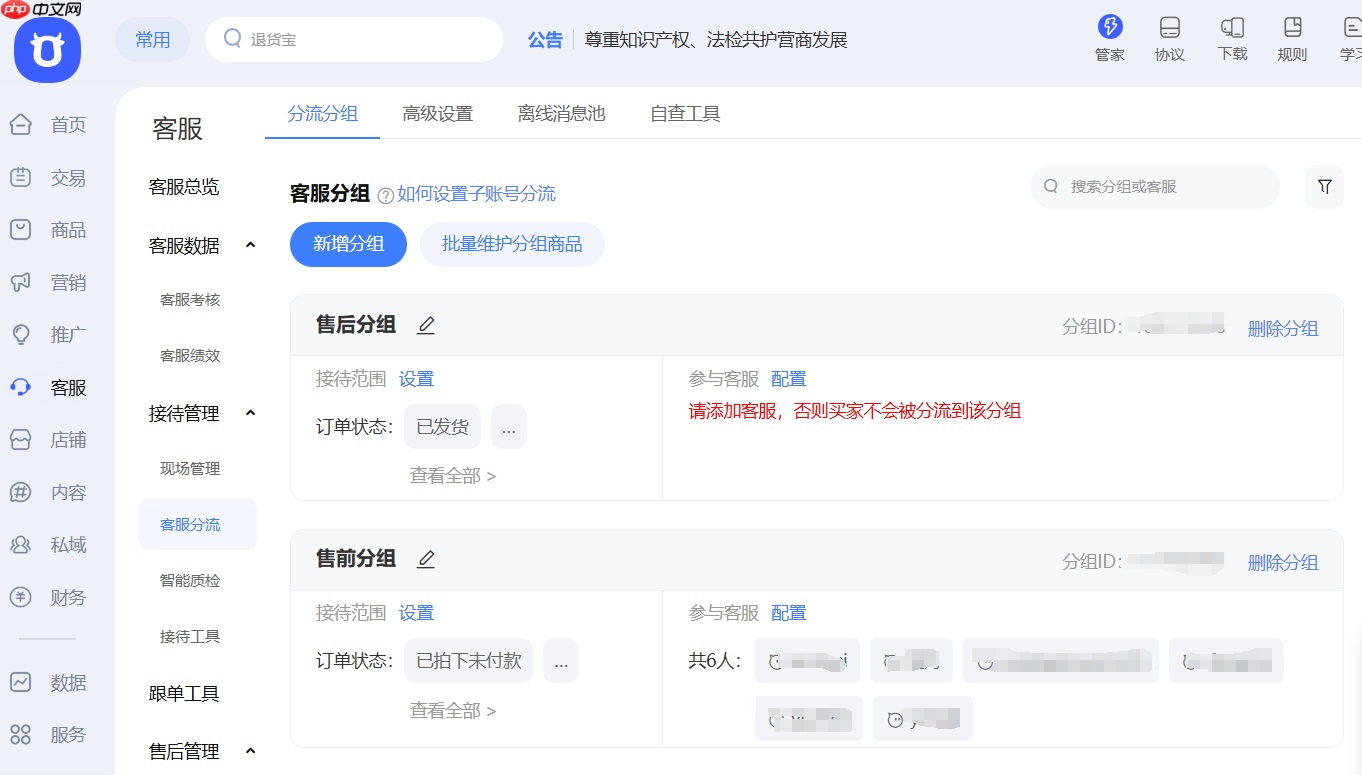Click 设置 for 售前分组 接待范围
The height and width of the screenshot is (775, 1362).
coord(417,613)
